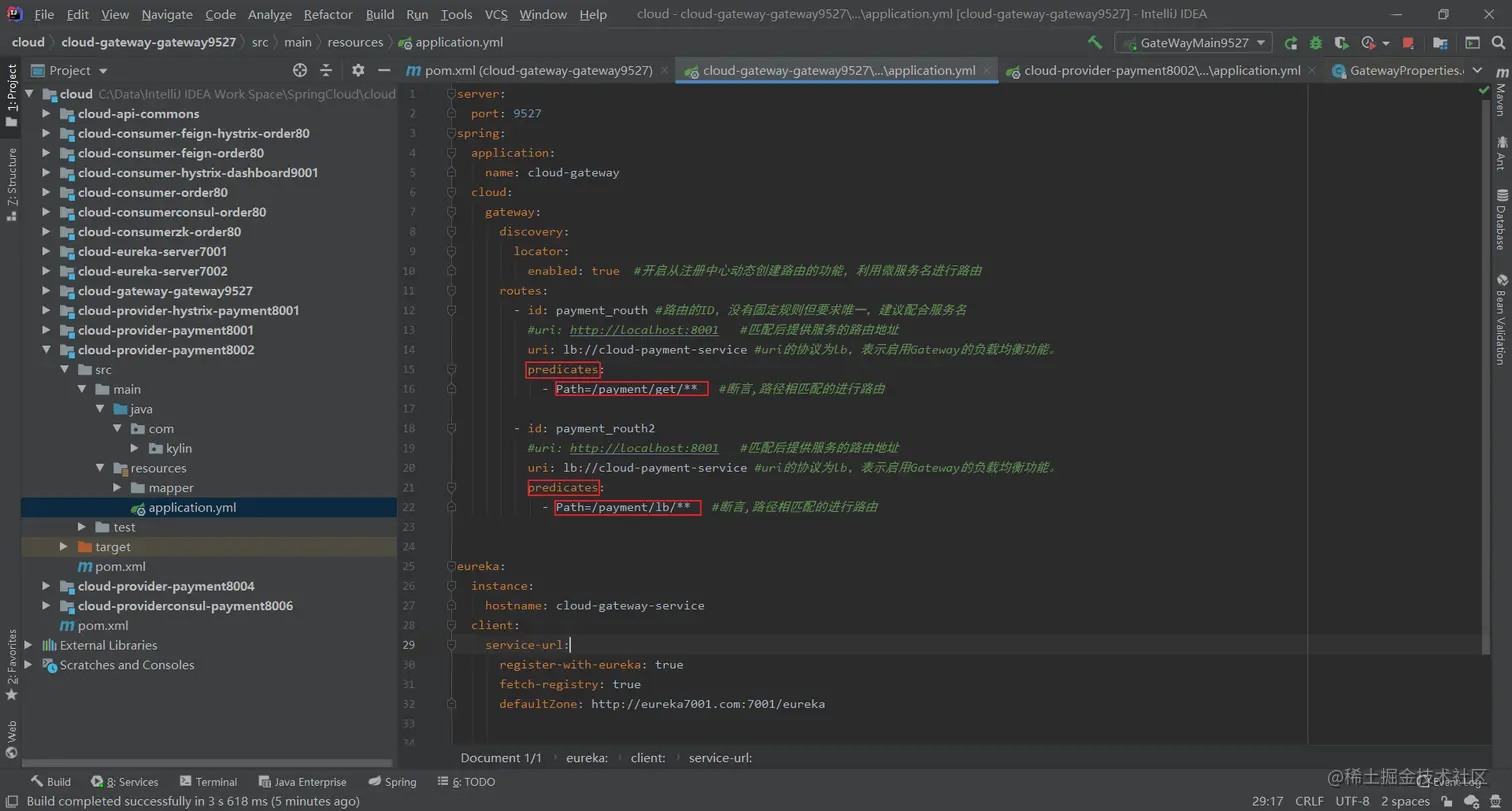
Task: Switch to GatewayProperties editor tab
Action: (x=1398, y=70)
